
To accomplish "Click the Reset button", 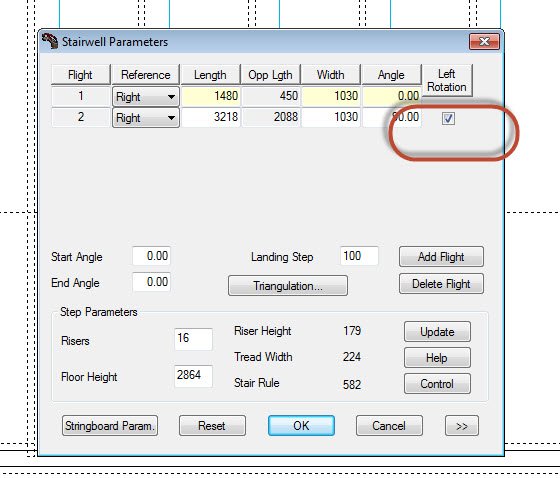I will [212, 425].
